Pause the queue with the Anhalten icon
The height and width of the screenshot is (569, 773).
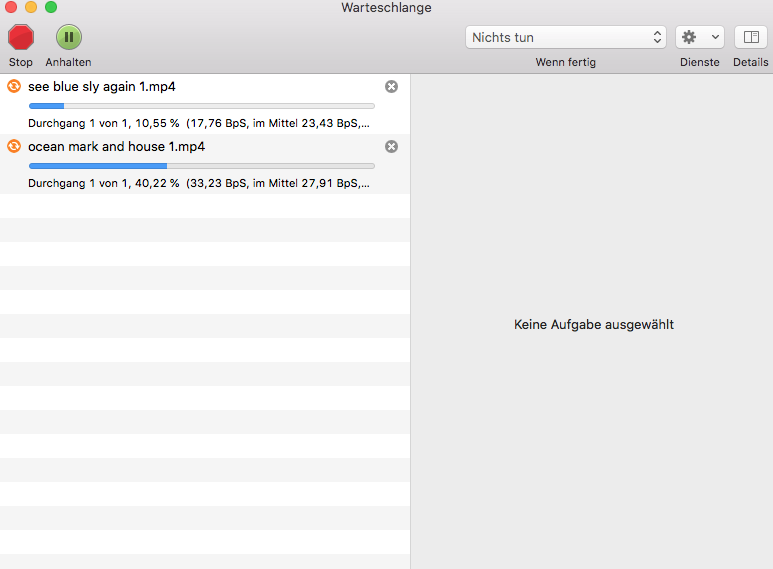pos(68,37)
